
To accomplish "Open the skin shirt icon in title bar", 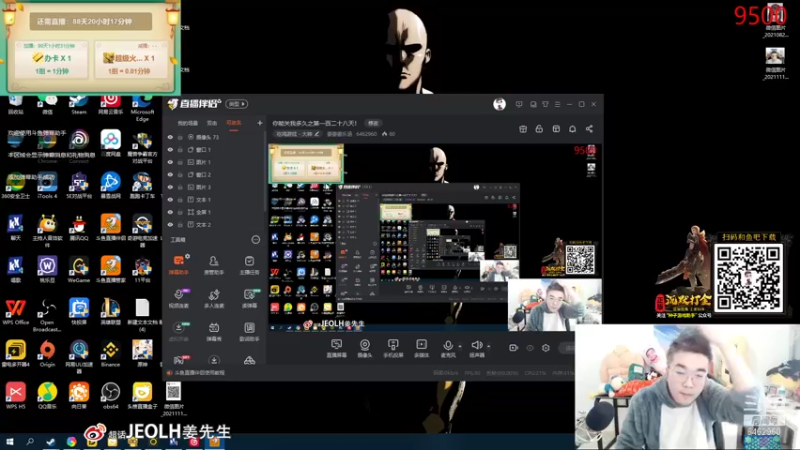I will coord(545,104).
